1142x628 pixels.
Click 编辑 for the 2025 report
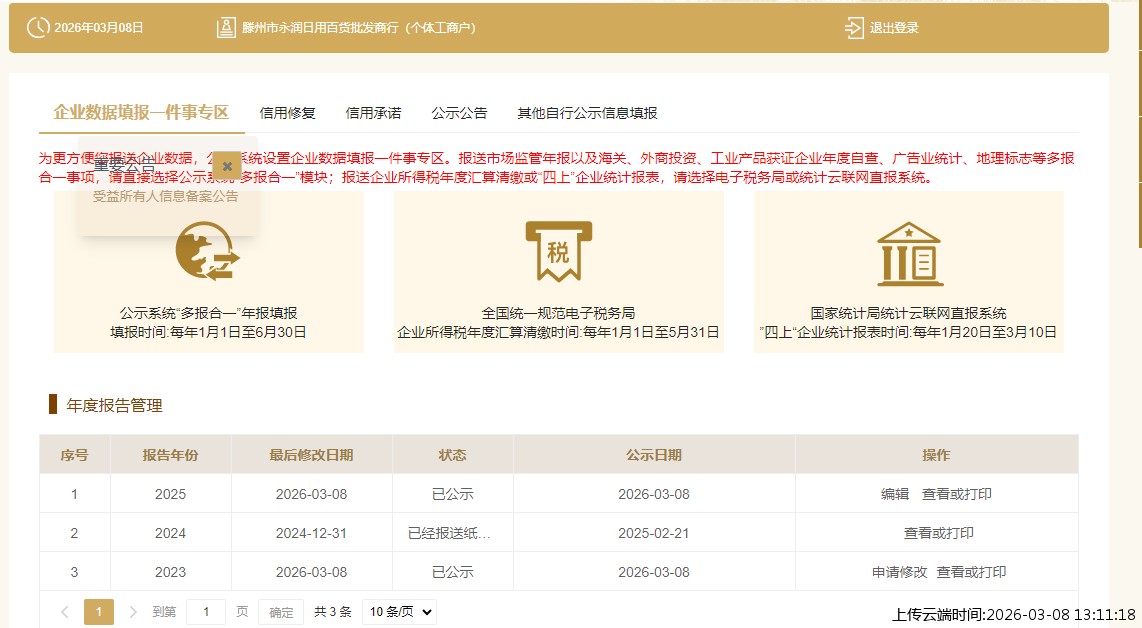point(894,493)
